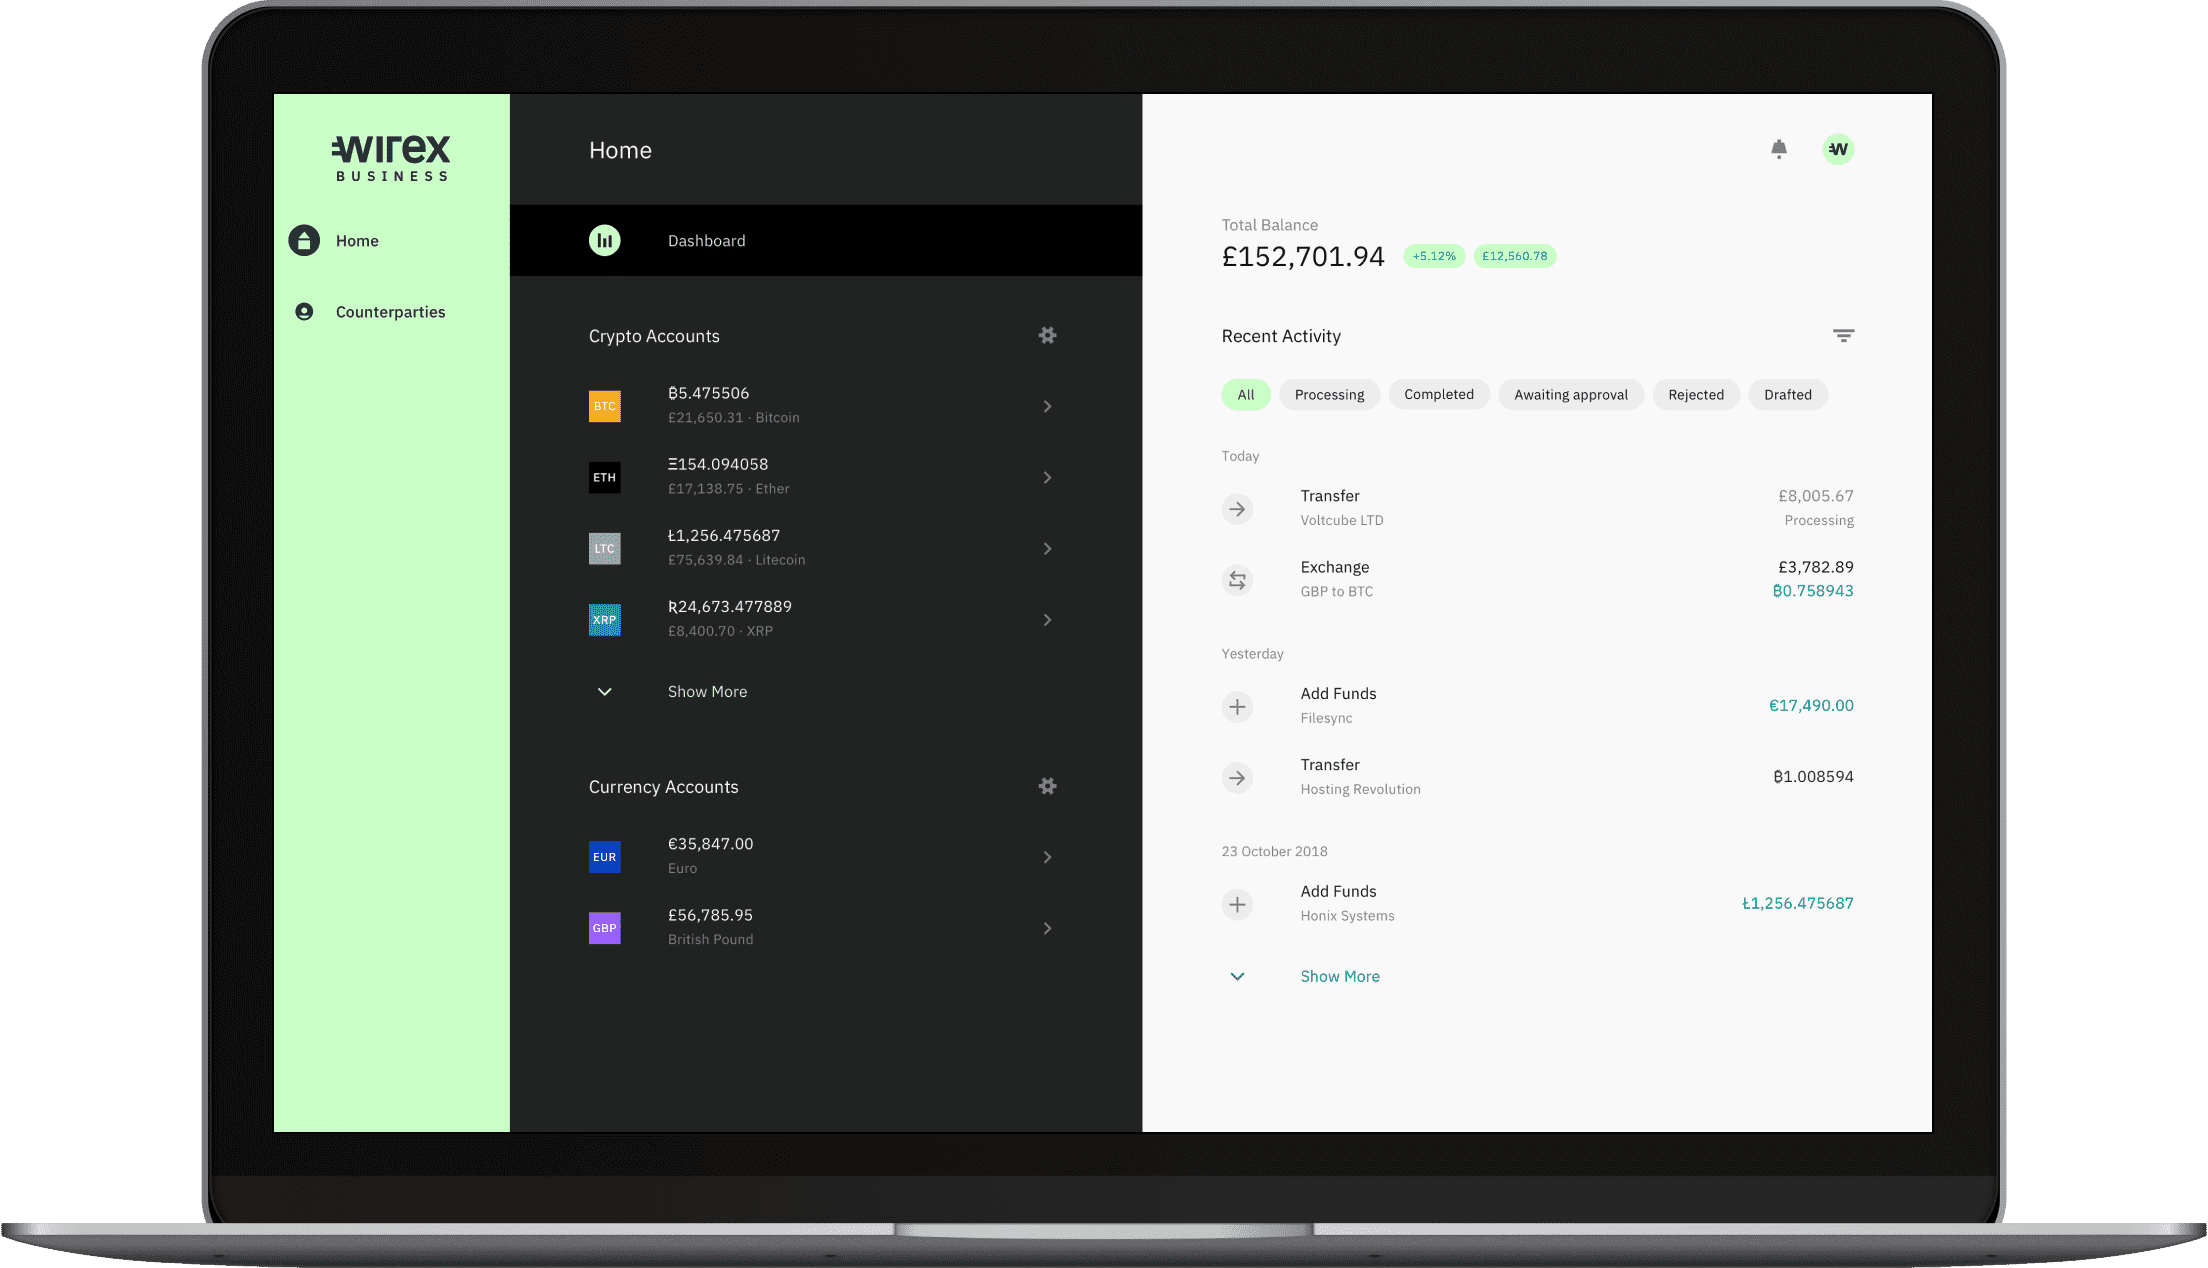Viewport: 2208px width, 1268px height.
Task: Enable the Processing activity filter
Action: (1329, 394)
